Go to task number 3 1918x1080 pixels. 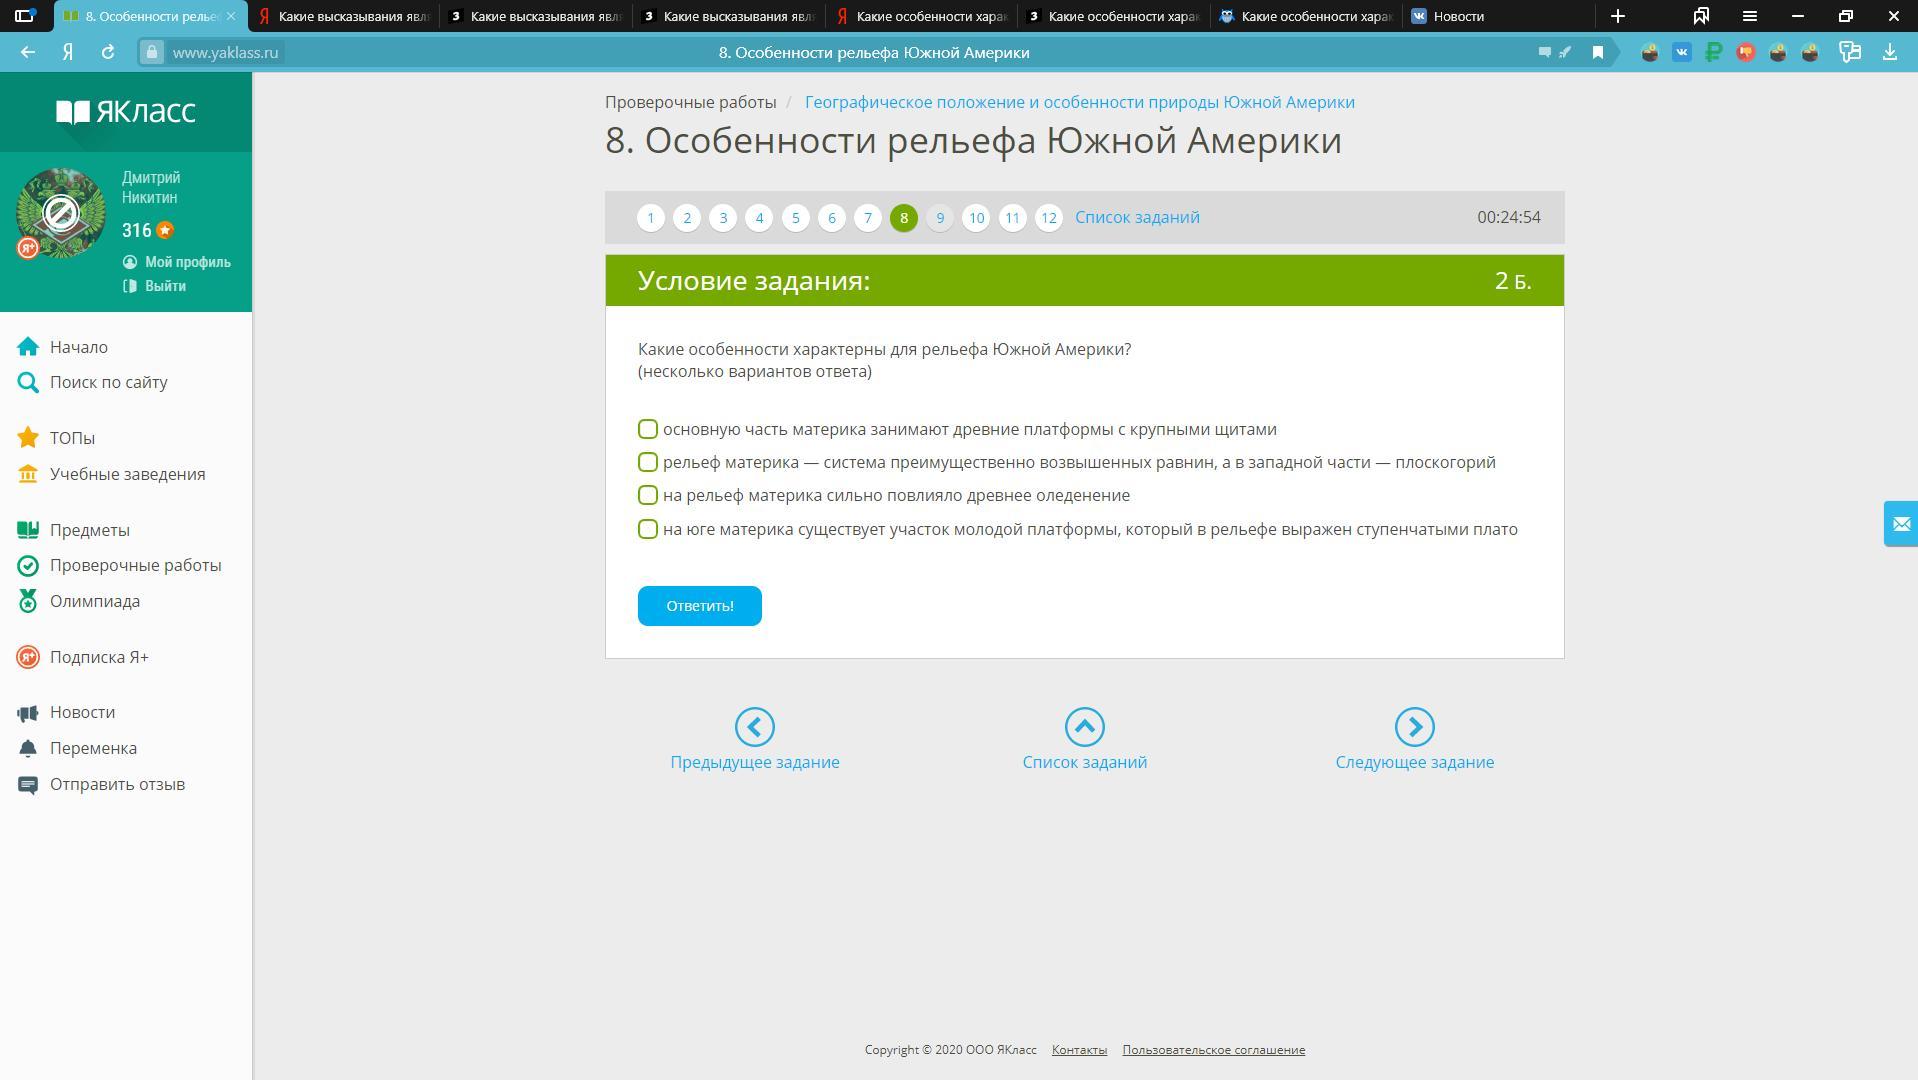tap(723, 217)
